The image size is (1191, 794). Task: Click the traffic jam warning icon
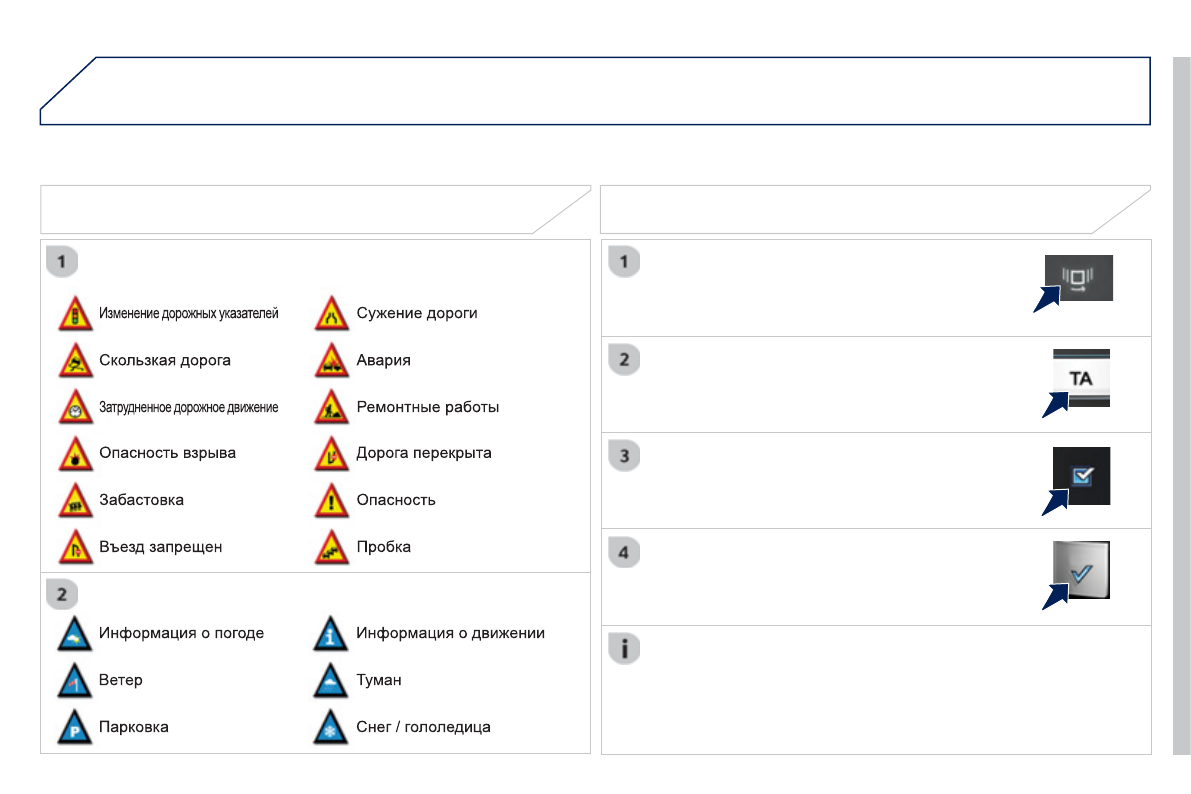click(x=332, y=548)
